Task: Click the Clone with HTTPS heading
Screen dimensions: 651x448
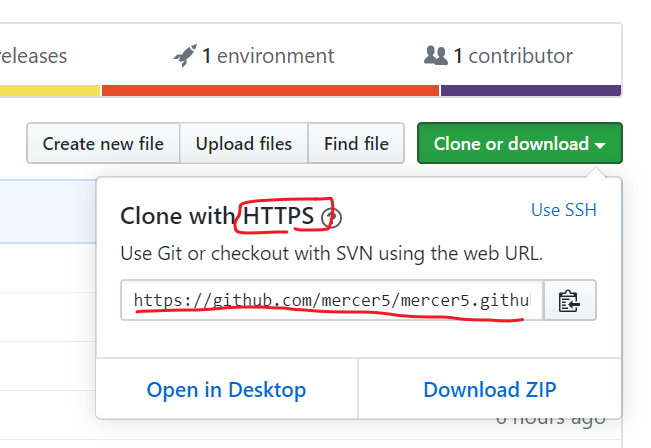Action: coord(217,217)
